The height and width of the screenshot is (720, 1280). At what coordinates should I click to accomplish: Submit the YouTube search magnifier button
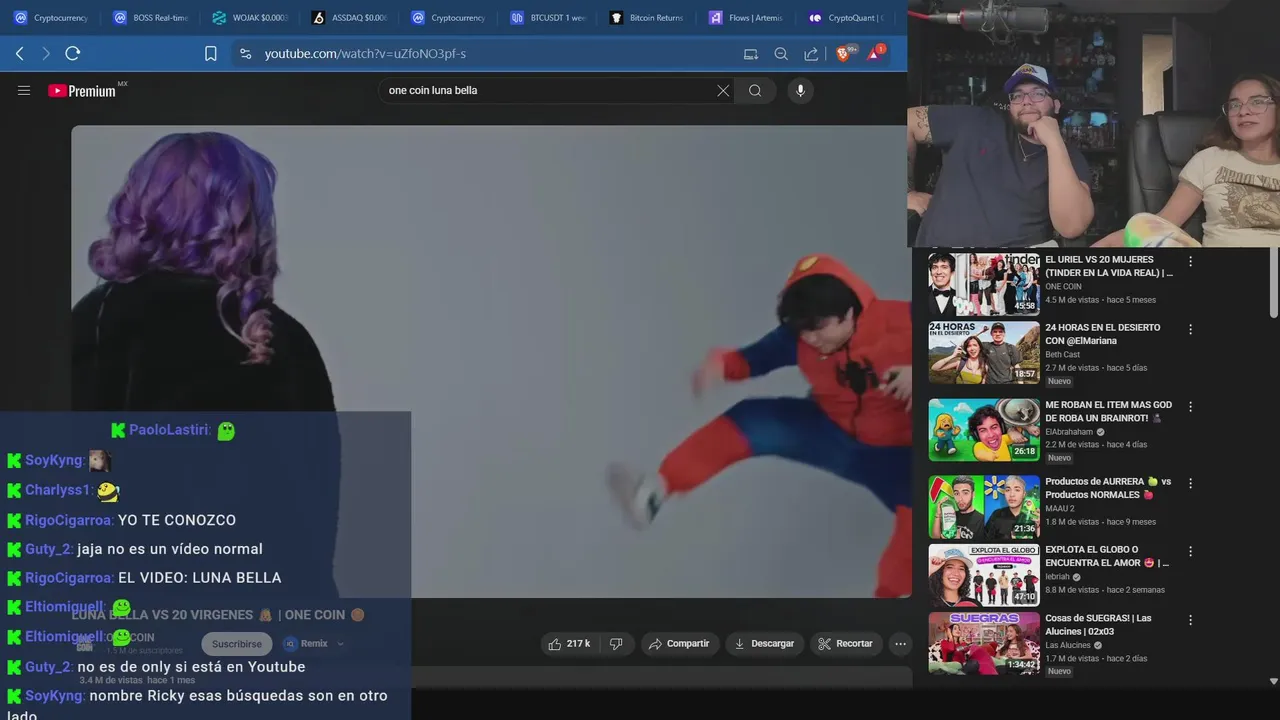click(x=755, y=90)
